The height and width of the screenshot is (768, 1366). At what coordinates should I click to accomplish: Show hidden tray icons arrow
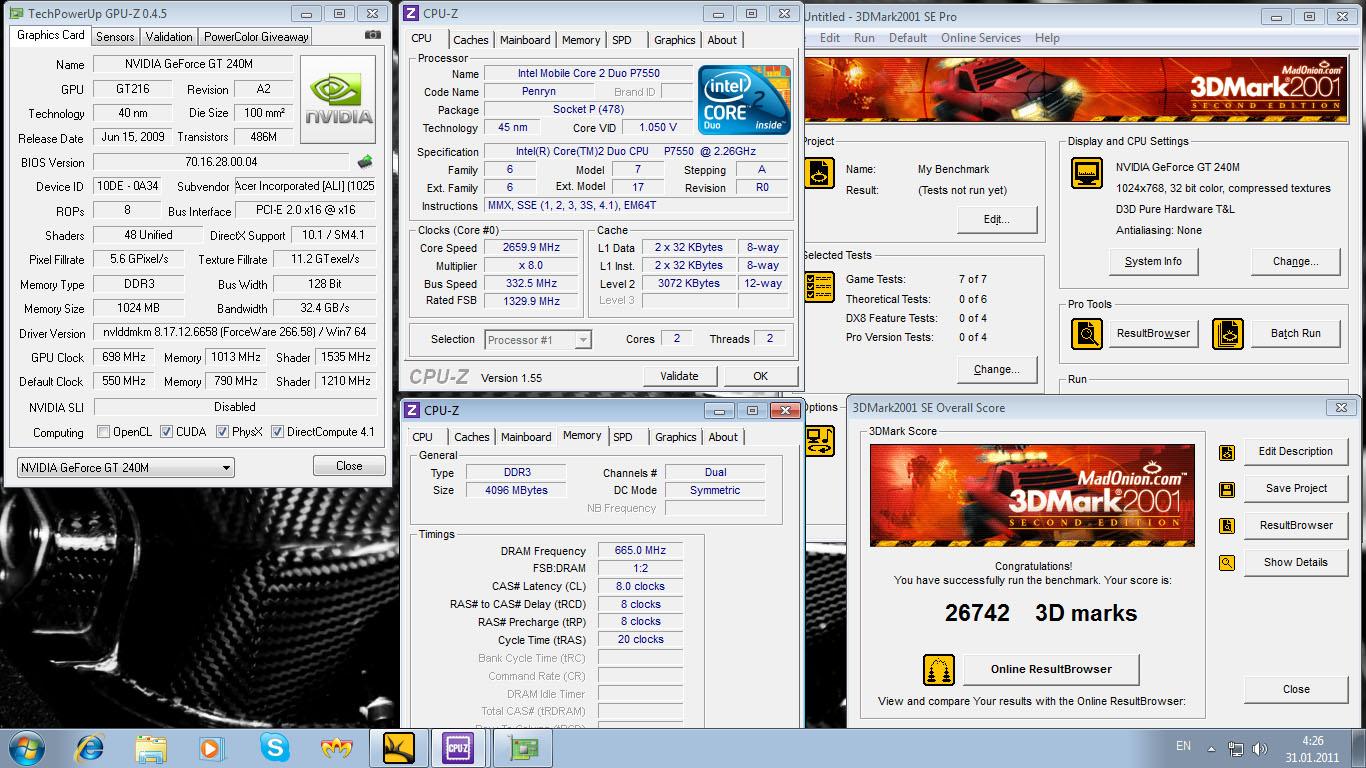[1212, 748]
